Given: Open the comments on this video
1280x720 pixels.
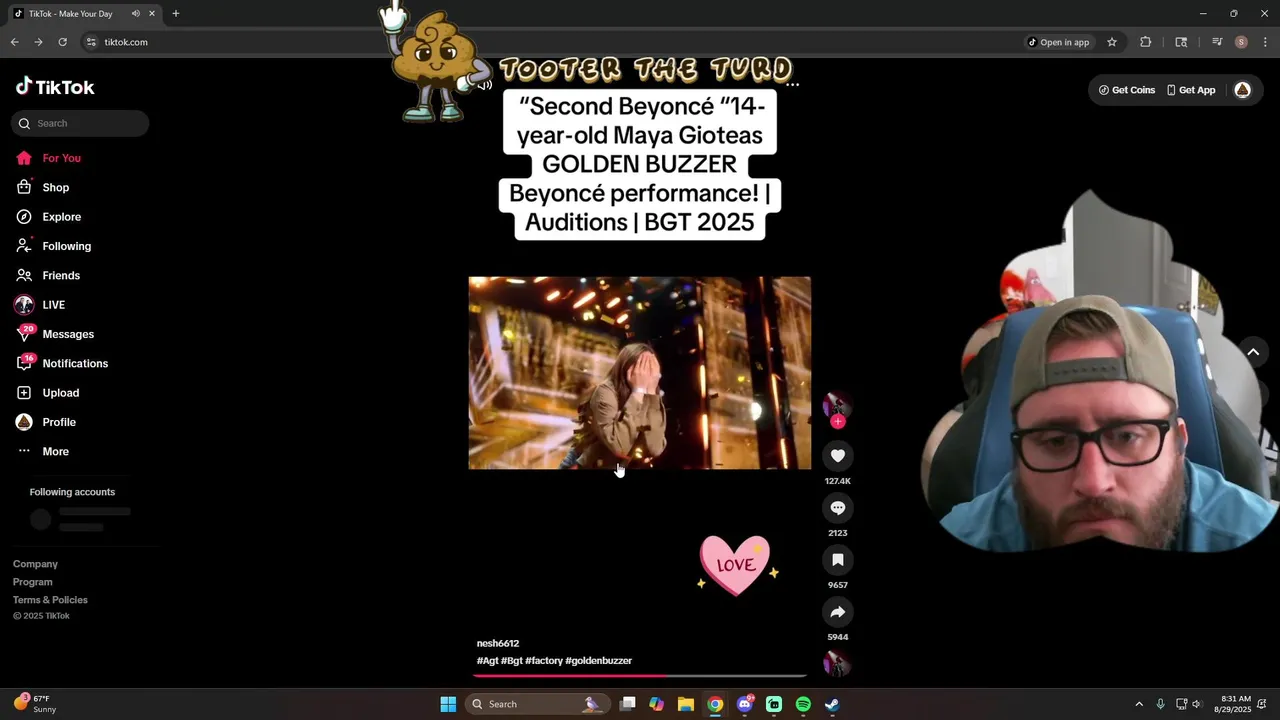Looking at the screenshot, I should pyautogui.click(x=838, y=508).
